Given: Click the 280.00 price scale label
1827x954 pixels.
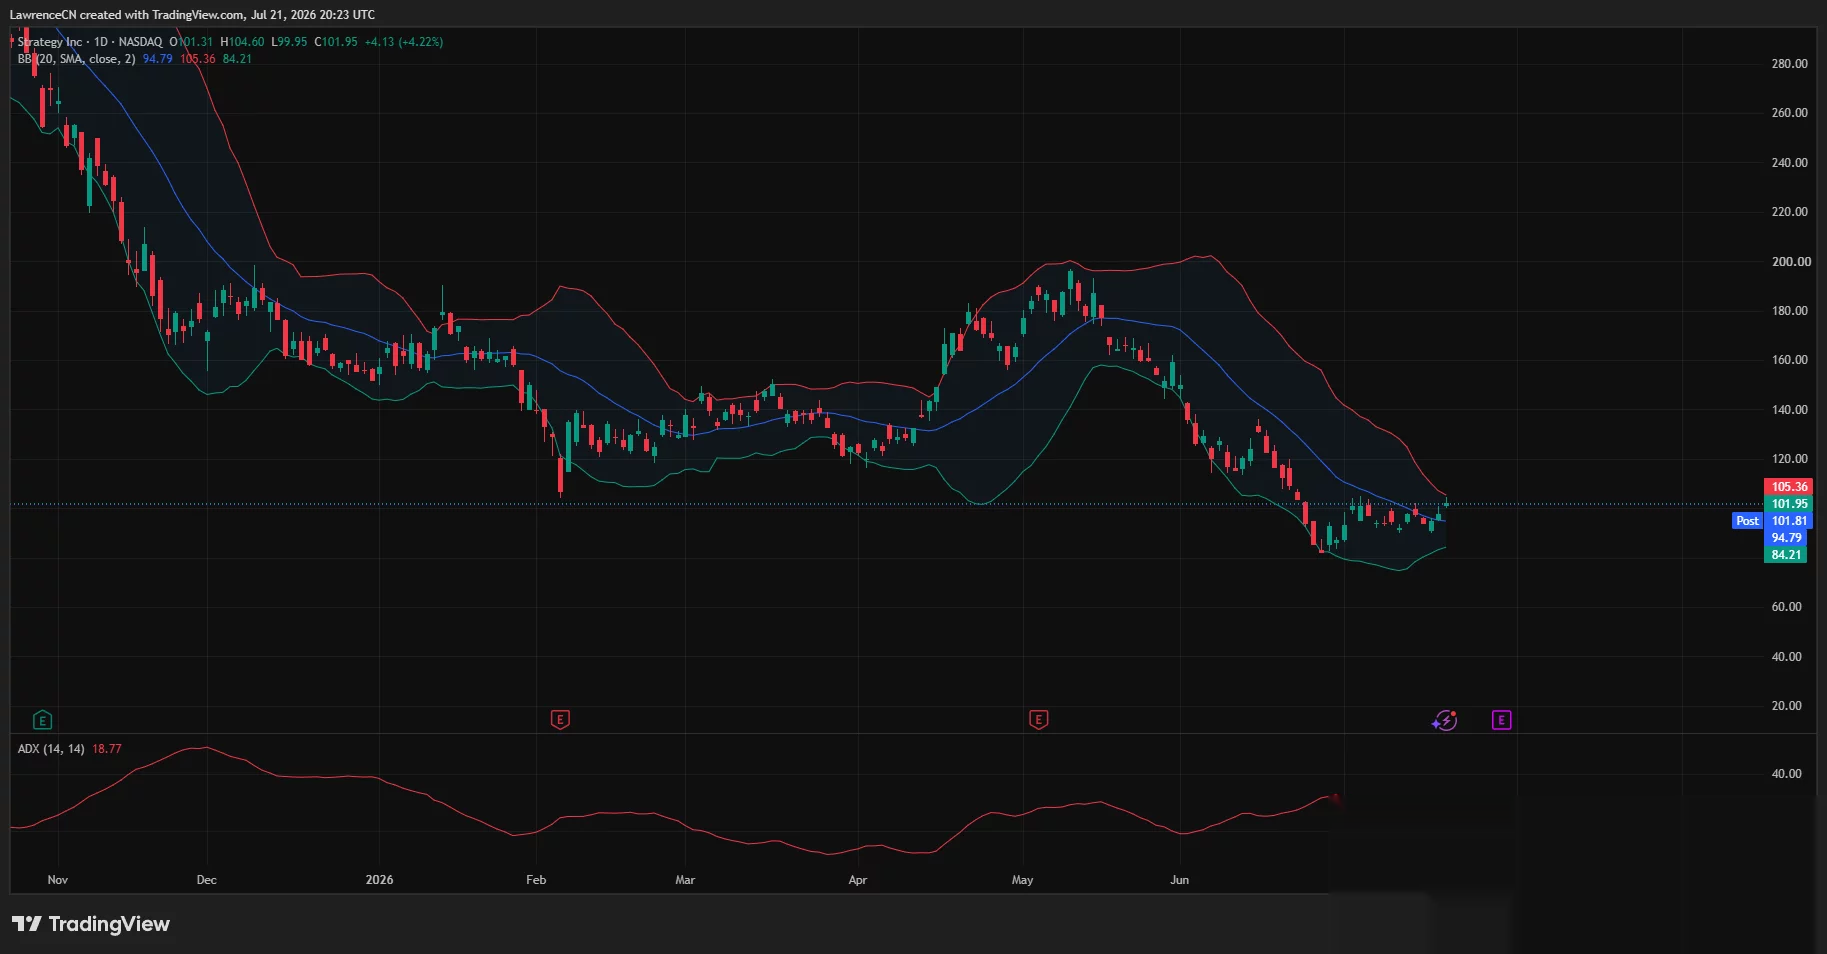Looking at the screenshot, I should click(1789, 64).
